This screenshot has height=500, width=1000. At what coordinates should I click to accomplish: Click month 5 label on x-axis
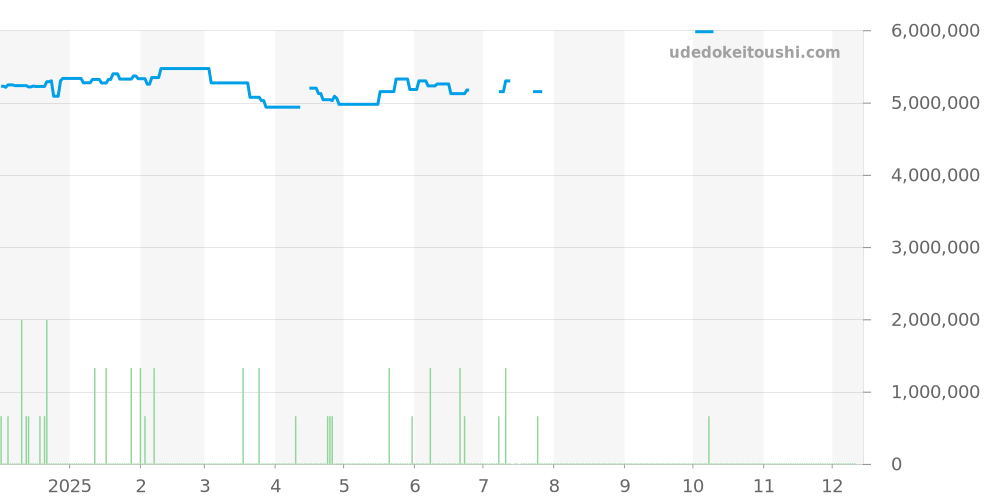pyautogui.click(x=344, y=486)
